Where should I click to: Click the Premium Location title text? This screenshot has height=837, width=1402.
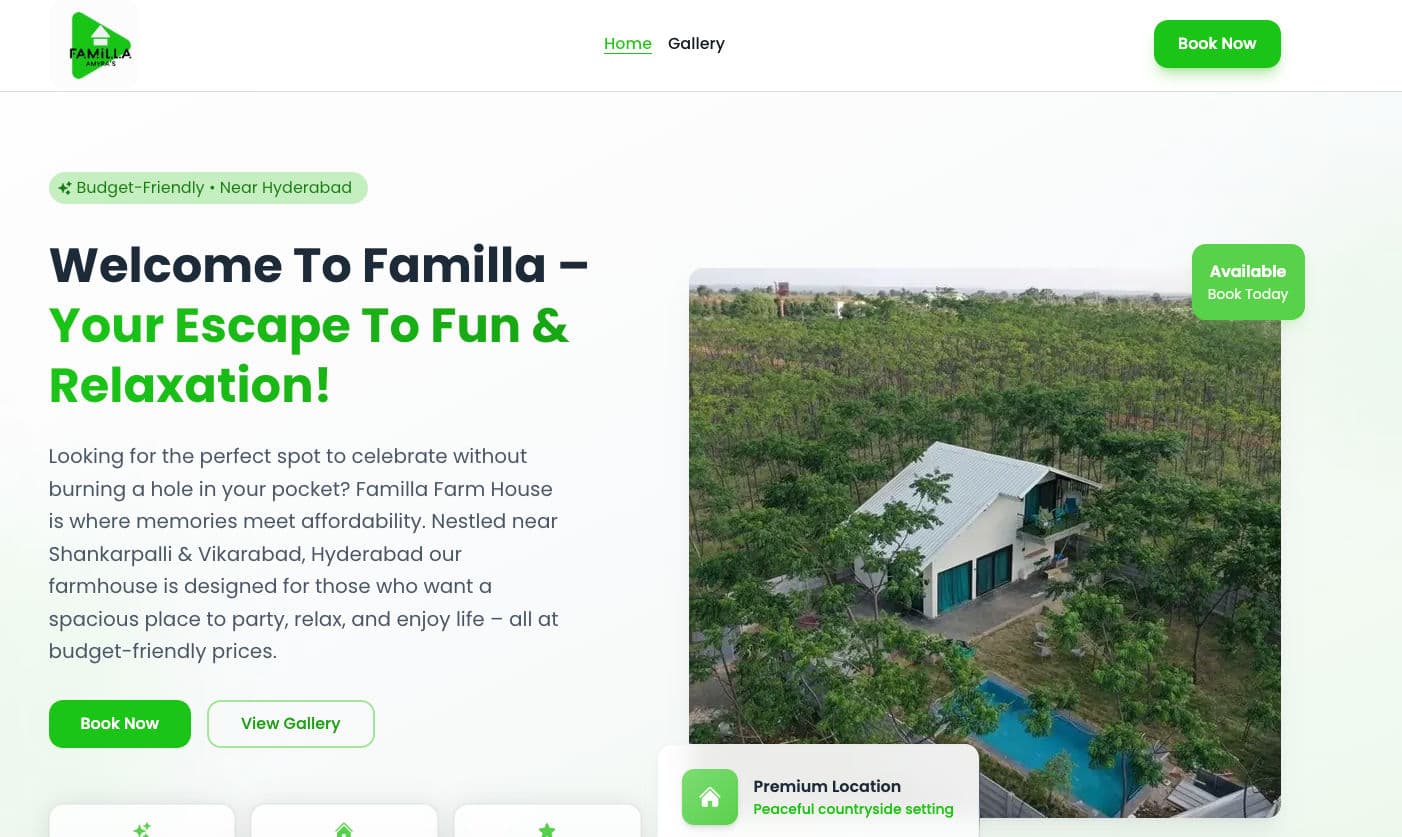827,786
